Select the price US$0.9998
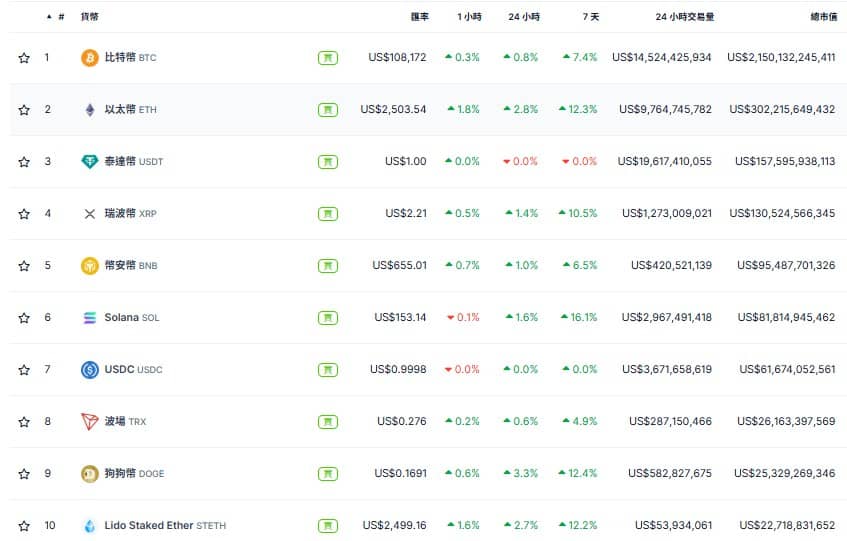 [398, 369]
